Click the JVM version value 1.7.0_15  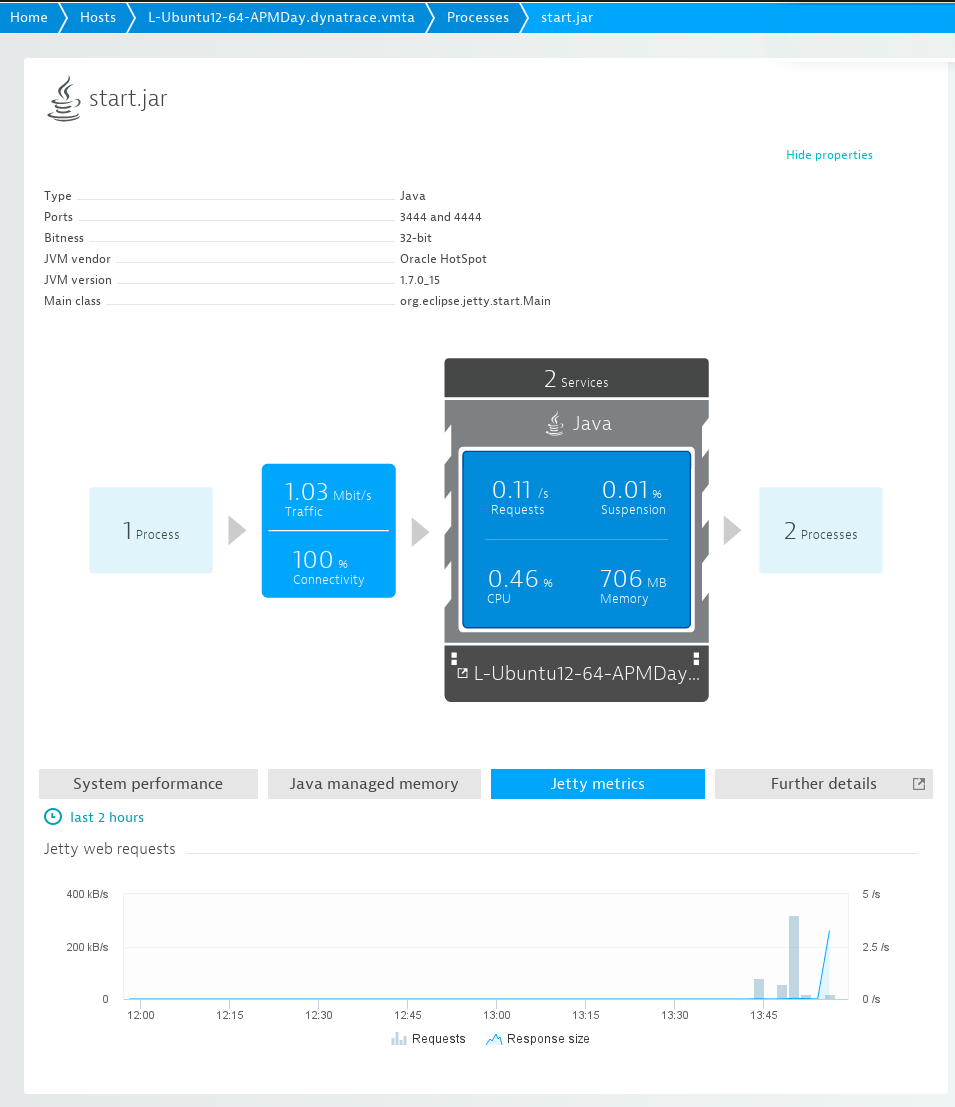pos(420,280)
